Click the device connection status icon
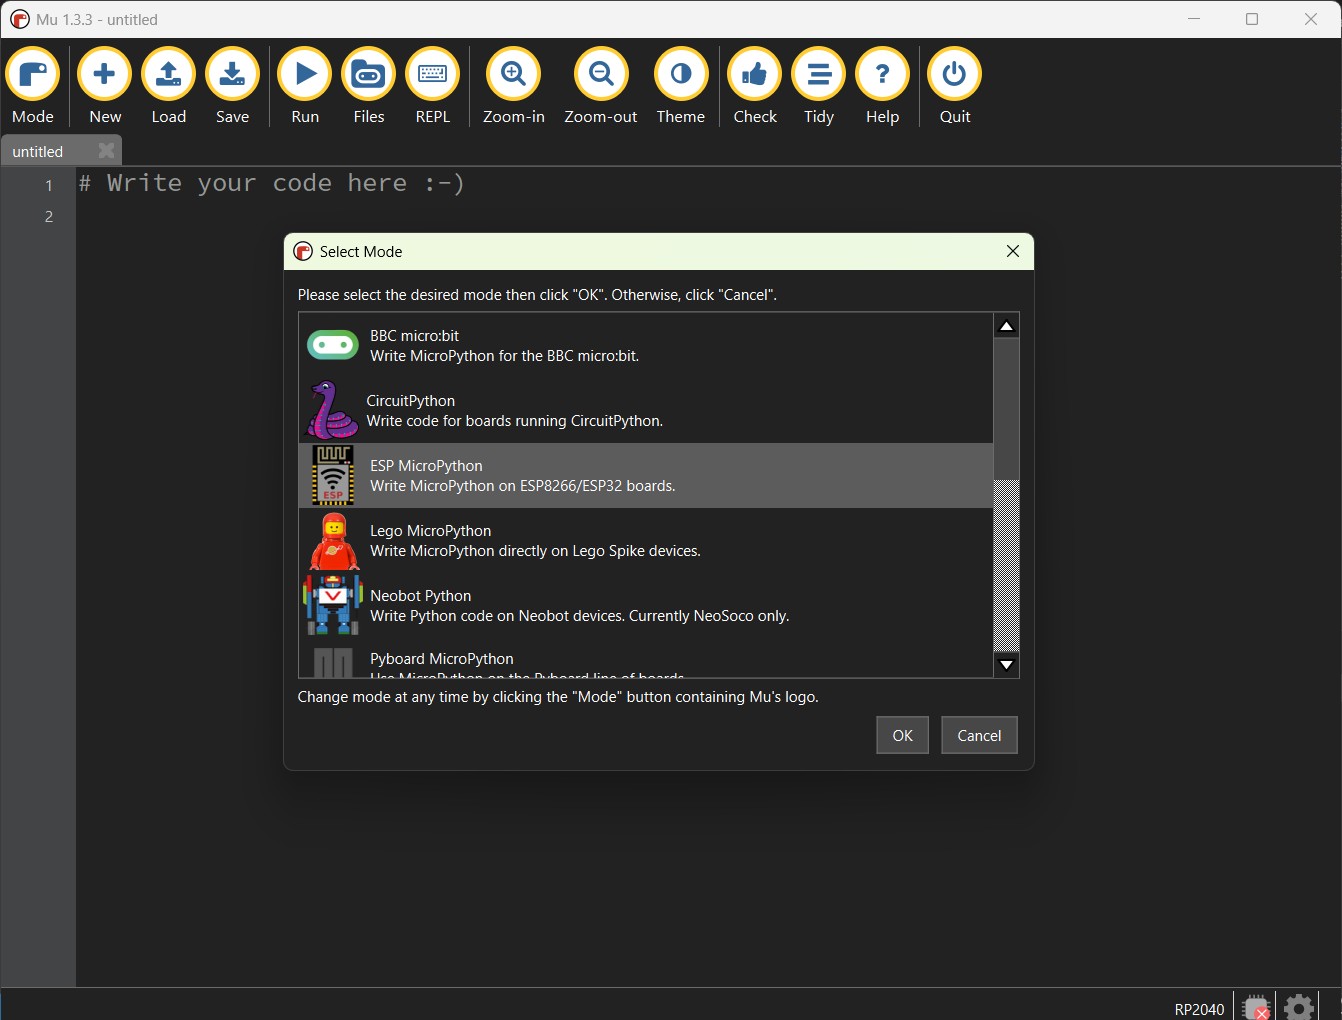 pos(1257,1007)
